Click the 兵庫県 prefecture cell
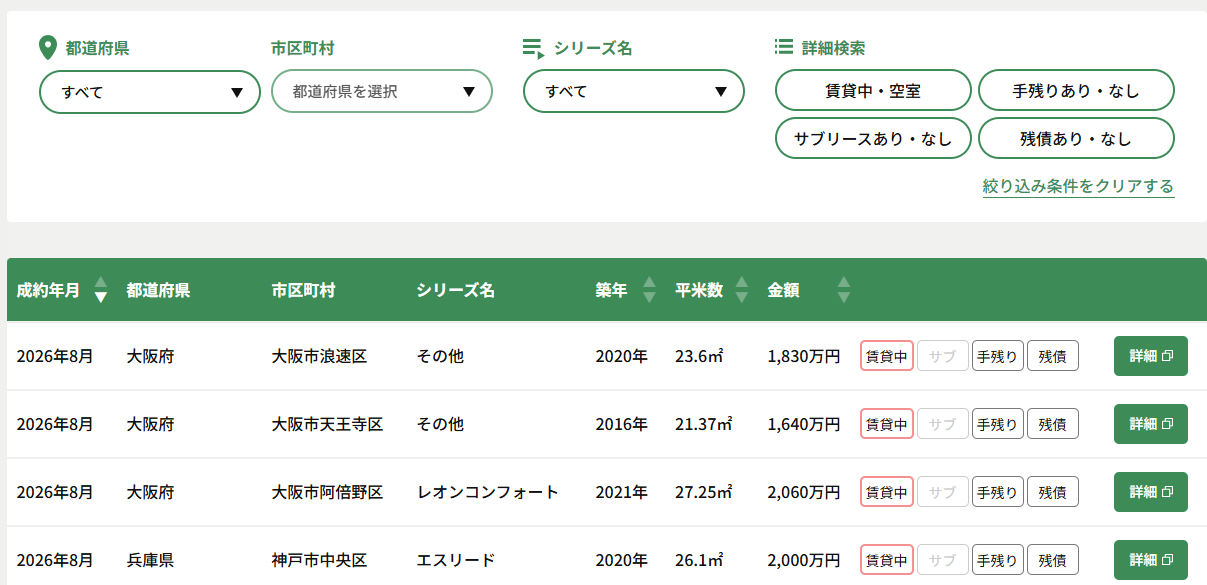Image resolution: width=1207 pixels, height=585 pixels. (150, 560)
